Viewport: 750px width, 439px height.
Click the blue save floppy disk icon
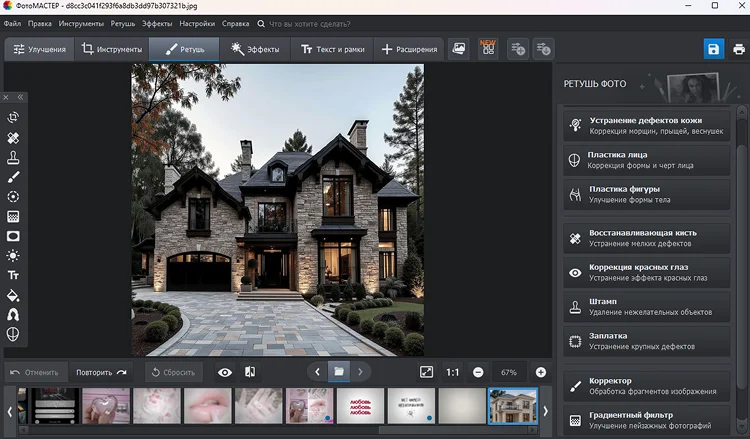(x=713, y=49)
